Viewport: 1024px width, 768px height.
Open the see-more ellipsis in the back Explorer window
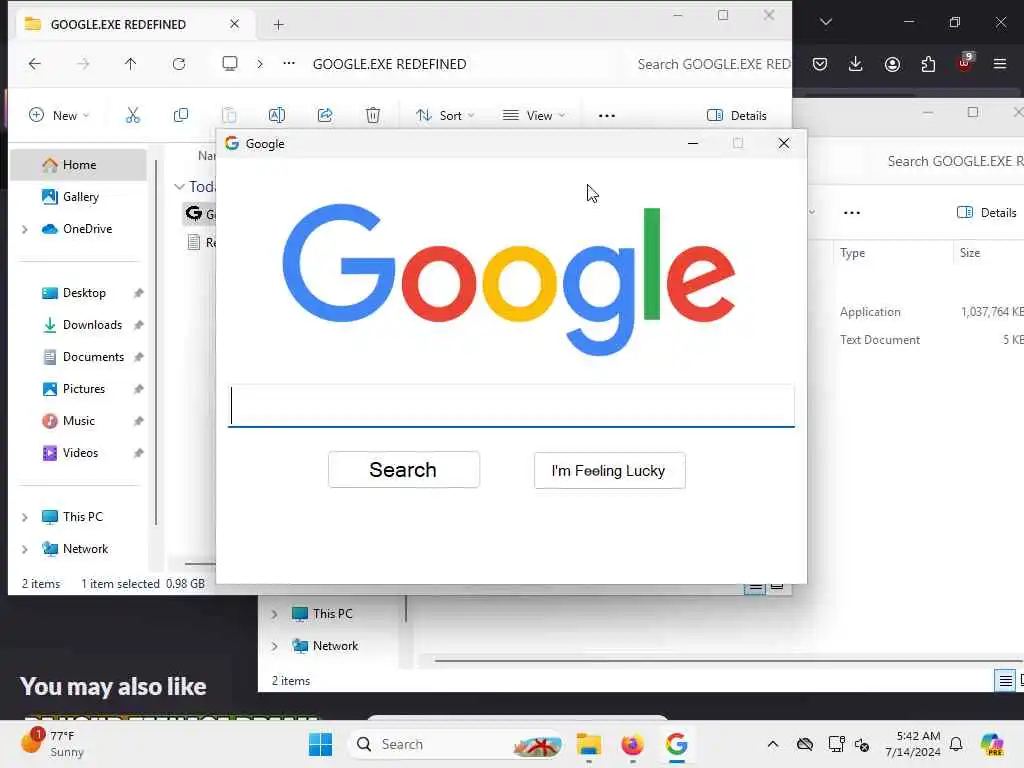click(x=852, y=213)
